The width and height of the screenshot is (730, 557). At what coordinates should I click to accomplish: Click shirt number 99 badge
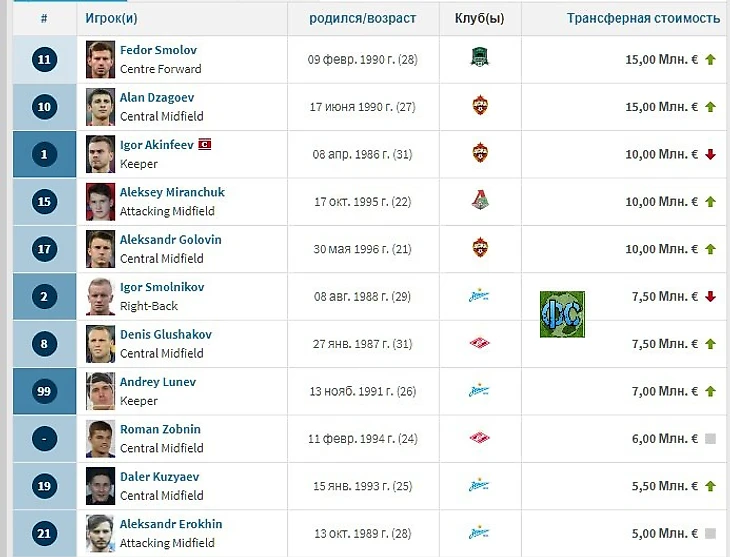tap(44, 391)
